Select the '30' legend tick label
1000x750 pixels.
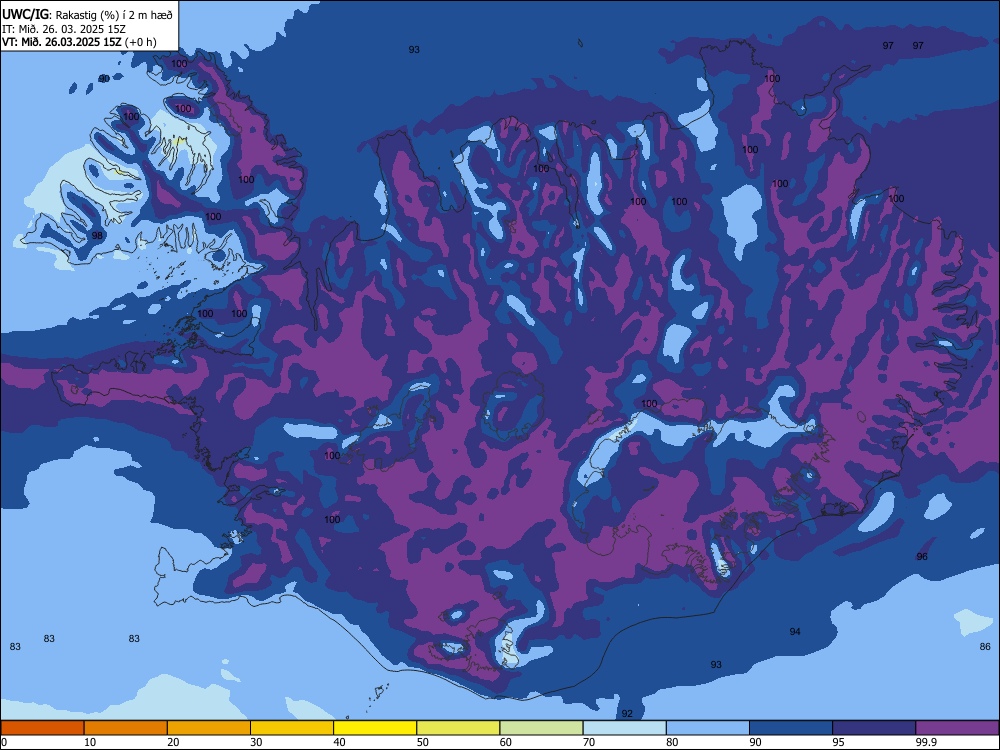click(x=256, y=742)
